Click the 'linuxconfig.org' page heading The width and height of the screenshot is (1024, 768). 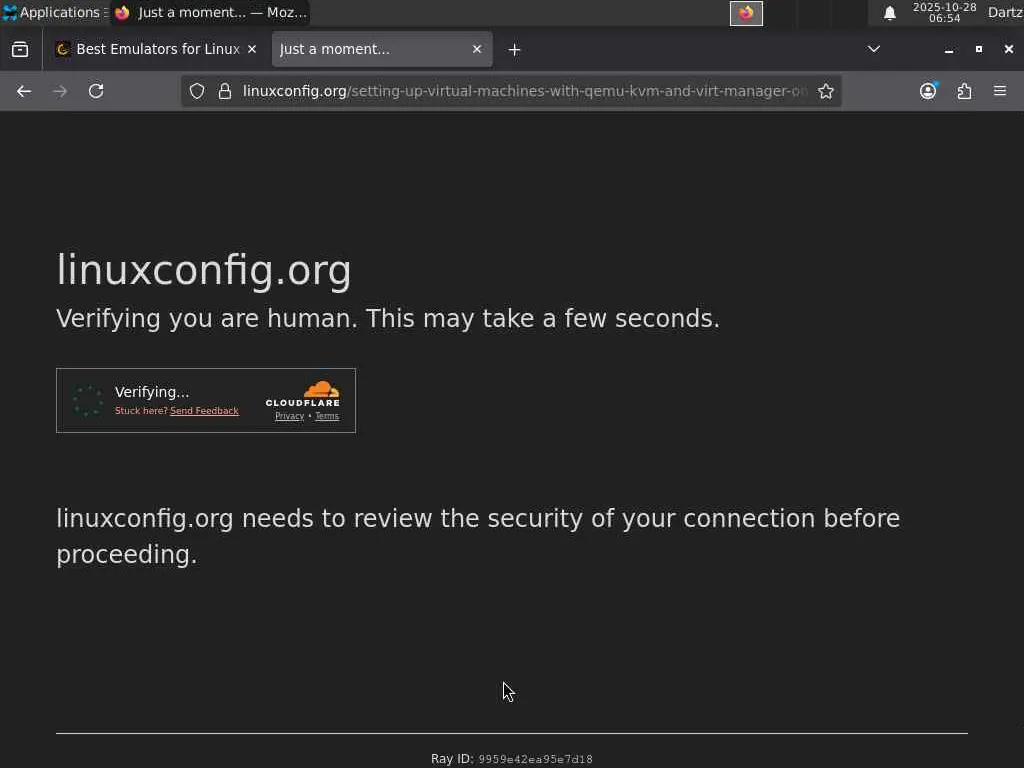204,270
